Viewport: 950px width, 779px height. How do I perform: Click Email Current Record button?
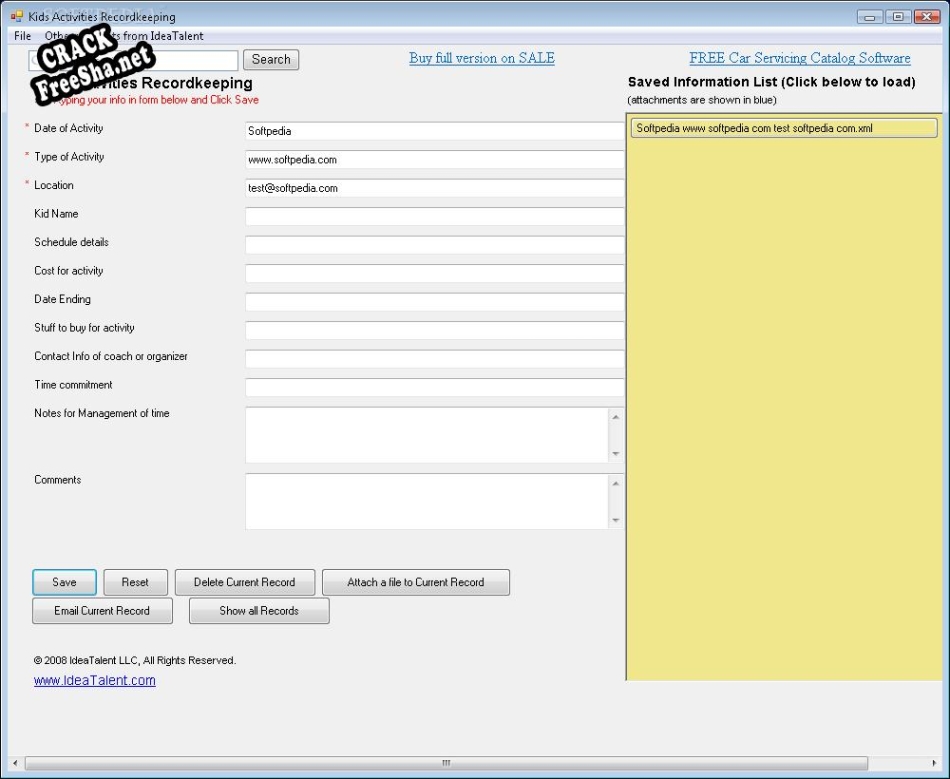tap(102, 611)
